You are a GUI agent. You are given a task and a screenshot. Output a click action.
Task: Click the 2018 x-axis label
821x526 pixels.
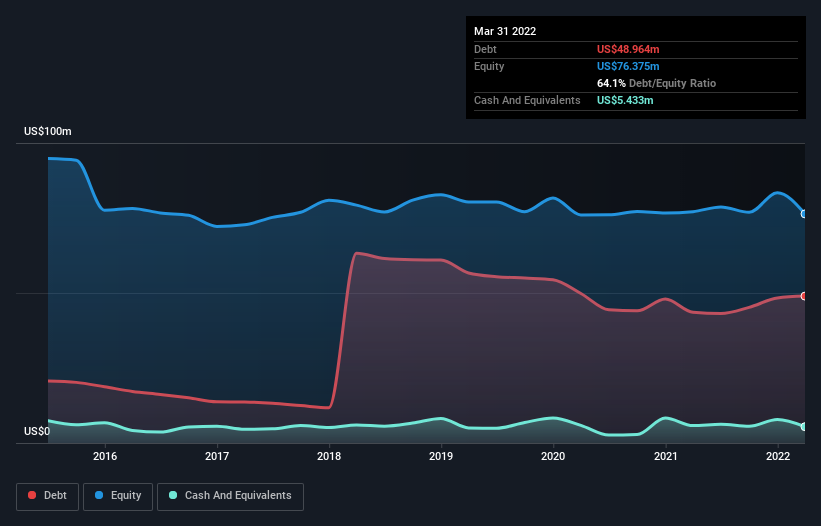[x=329, y=456]
